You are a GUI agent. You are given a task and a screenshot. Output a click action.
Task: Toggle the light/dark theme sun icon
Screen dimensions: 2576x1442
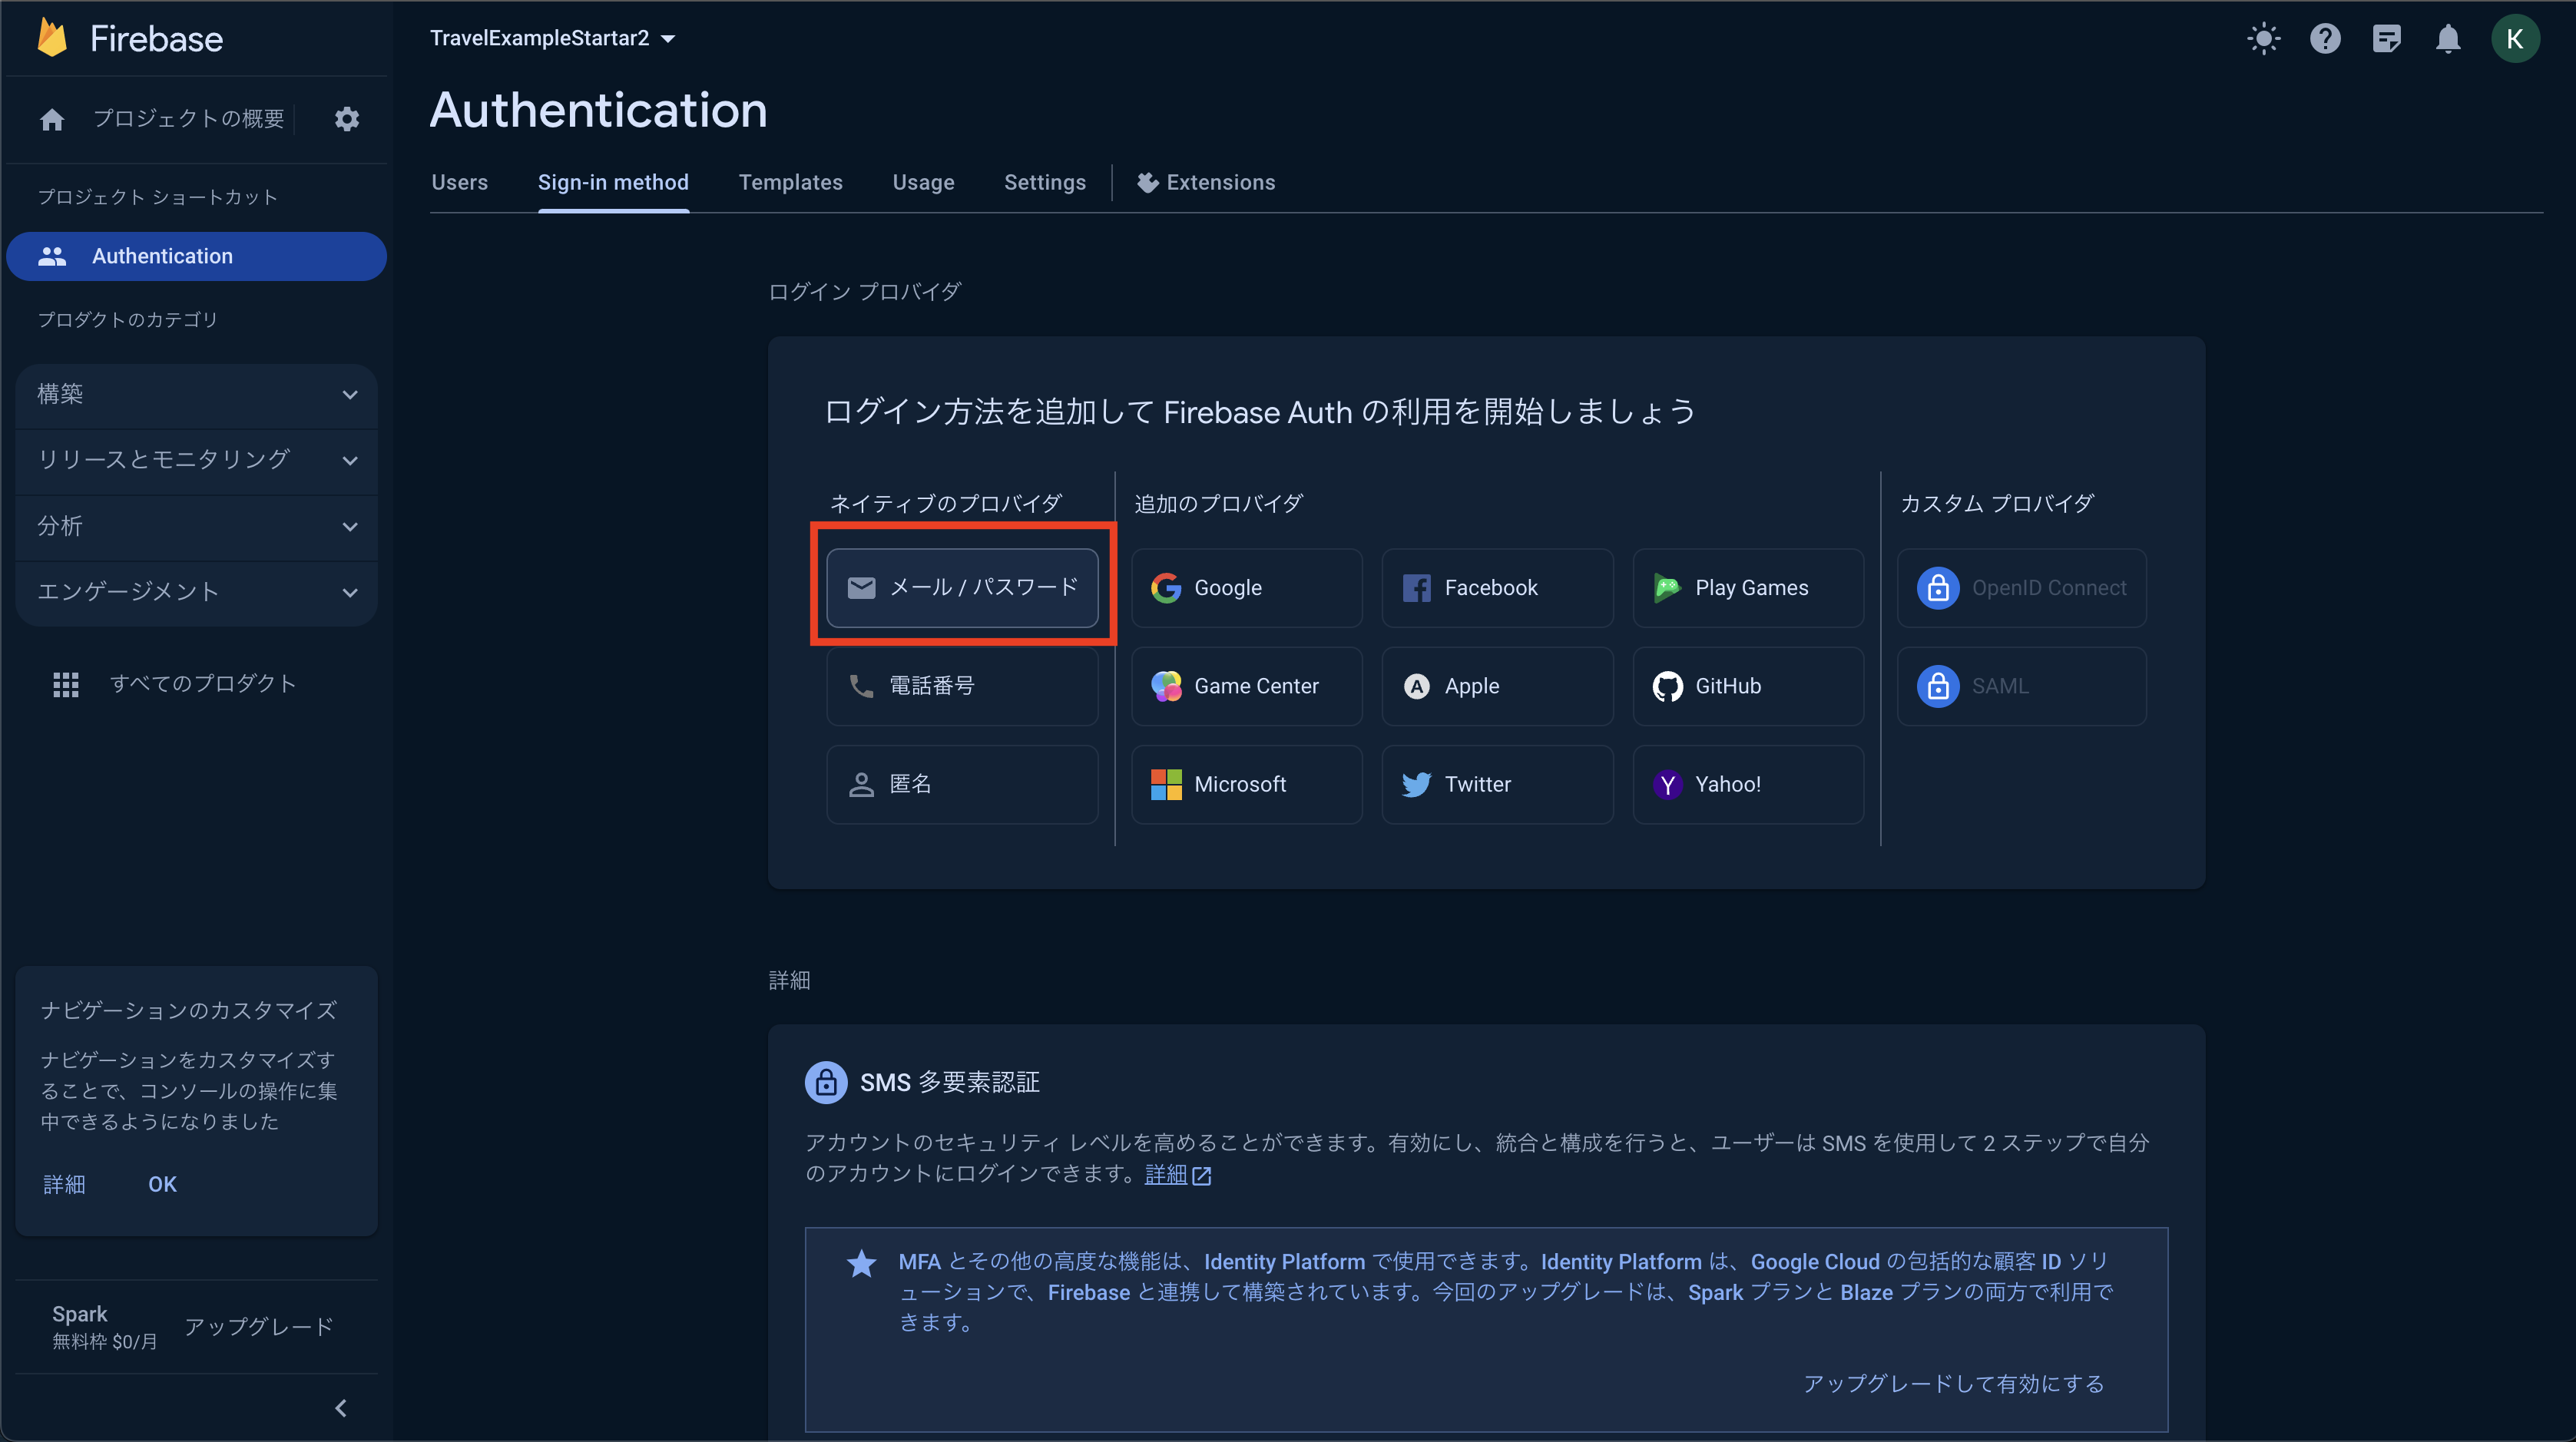pos(2263,39)
